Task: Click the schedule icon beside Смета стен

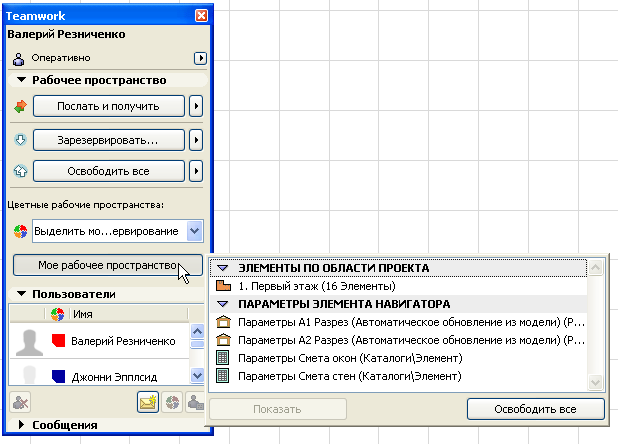Action: pos(223,376)
